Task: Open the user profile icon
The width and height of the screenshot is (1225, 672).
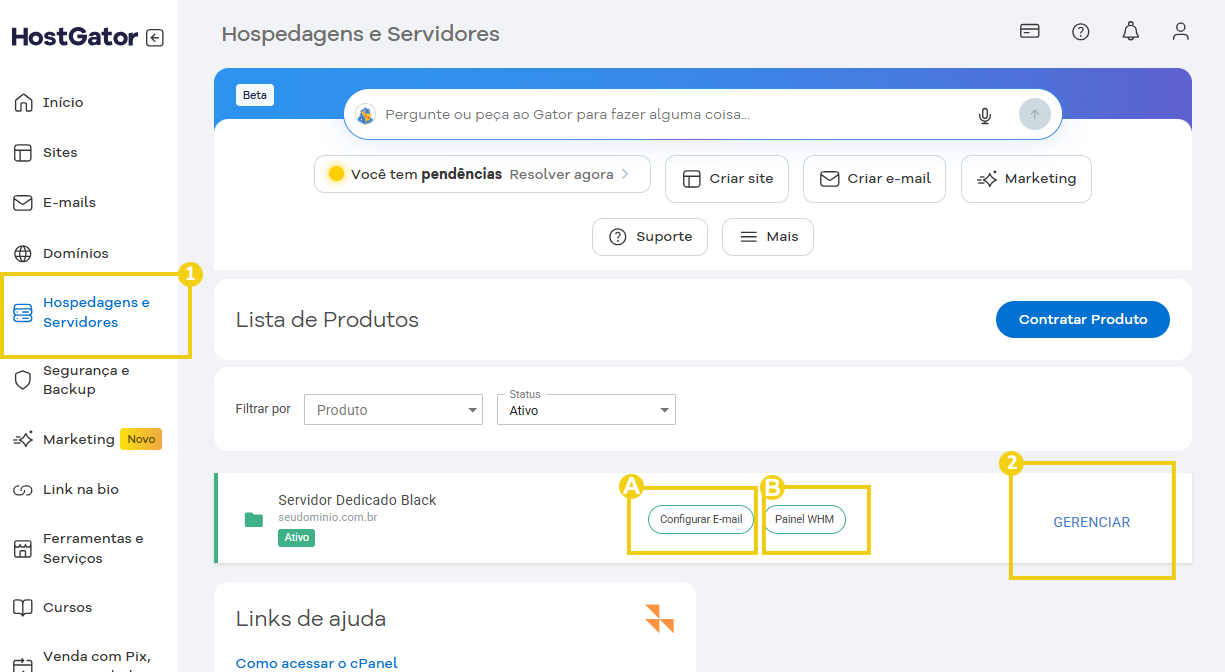Action: [x=1181, y=31]
